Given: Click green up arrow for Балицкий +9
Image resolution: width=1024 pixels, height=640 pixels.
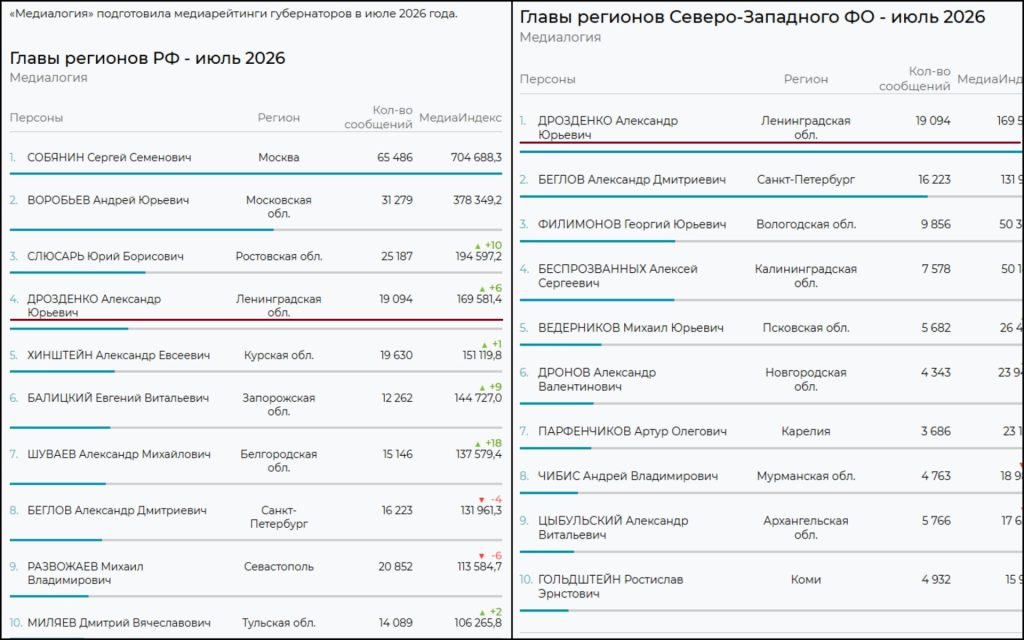Looking at the screenshot, I should (x=482, y=387).
